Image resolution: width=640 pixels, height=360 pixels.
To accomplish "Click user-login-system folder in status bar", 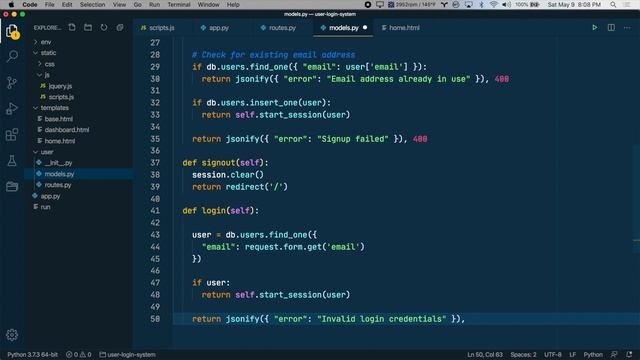I will tap(127, 354).
